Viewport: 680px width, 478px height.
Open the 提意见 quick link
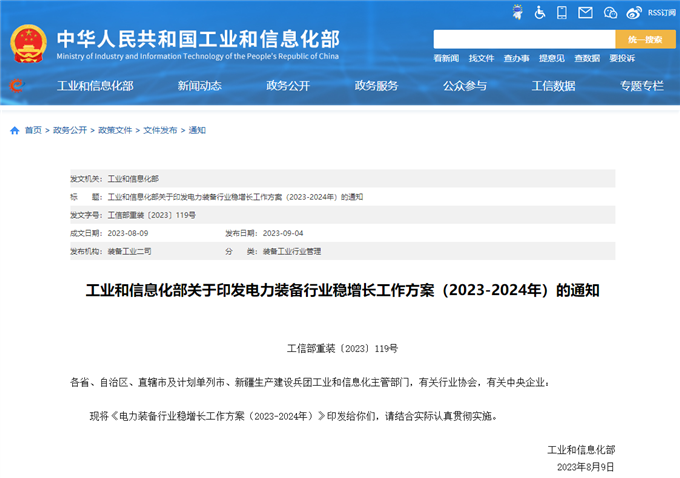(x=552, y=58)
